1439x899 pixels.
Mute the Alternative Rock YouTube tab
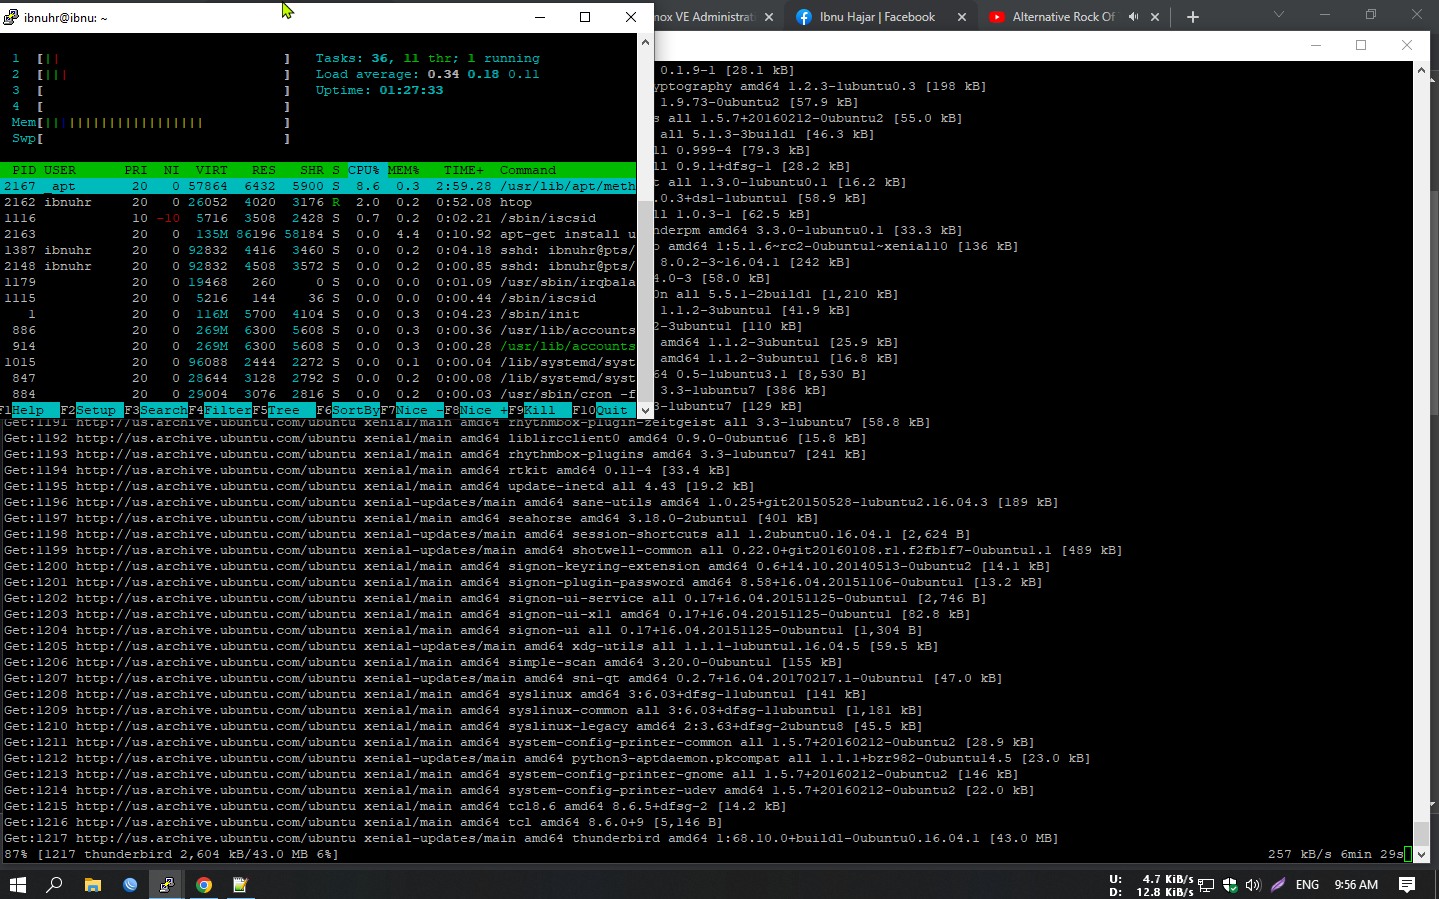click(1135, 16)
